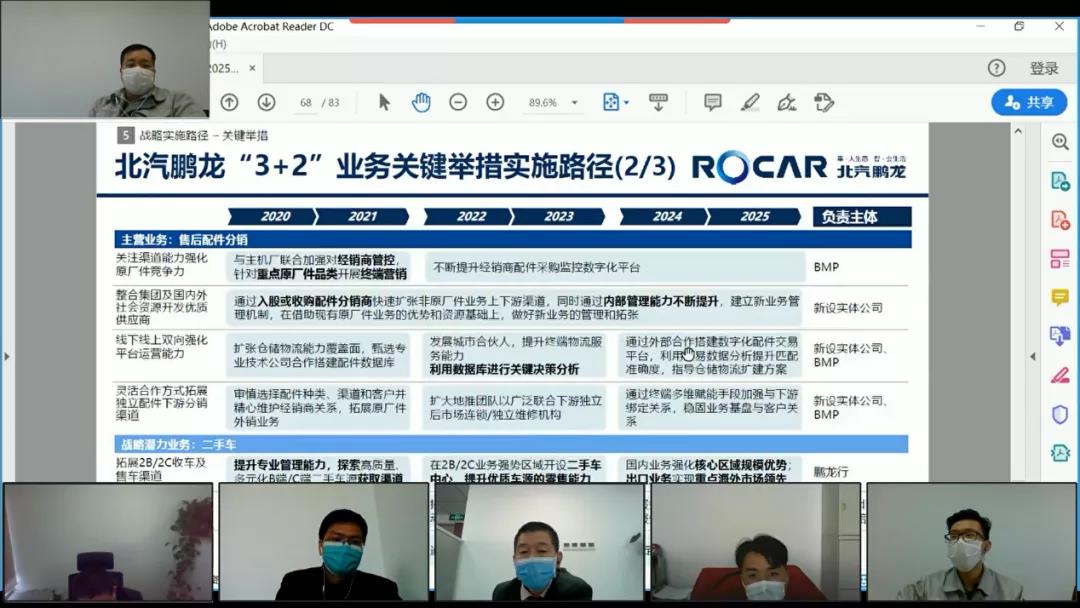Activate the Hand pan tool
Image resolution: width=1080 pixels, height=608 pixels.
(421, 103)
